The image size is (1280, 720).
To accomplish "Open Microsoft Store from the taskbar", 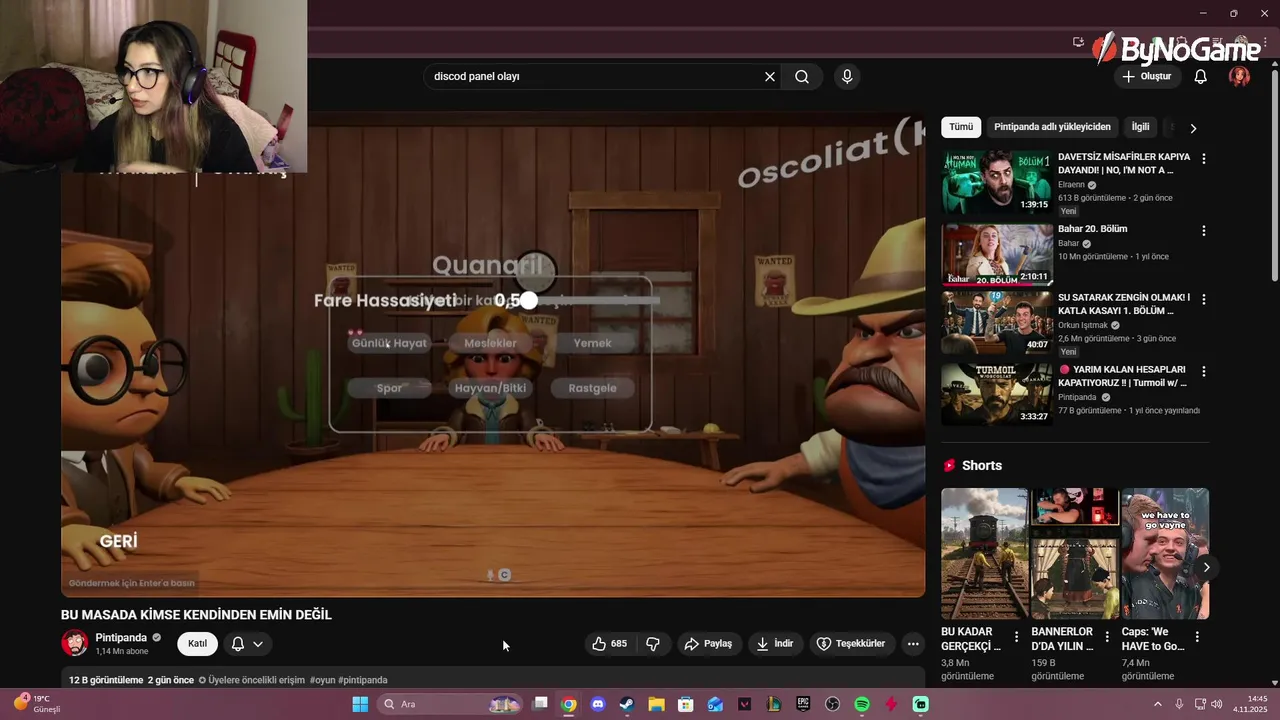I will point(686,704).
